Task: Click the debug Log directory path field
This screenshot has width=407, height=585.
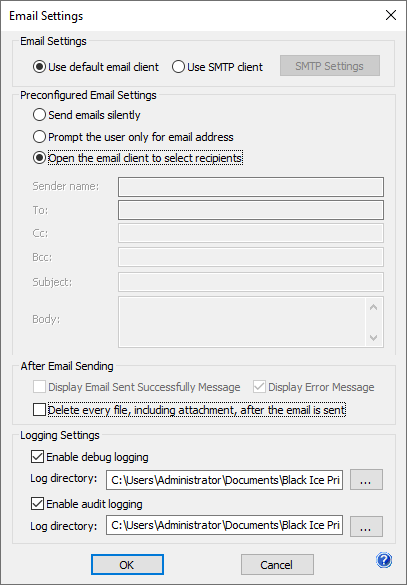Action: 224,480
